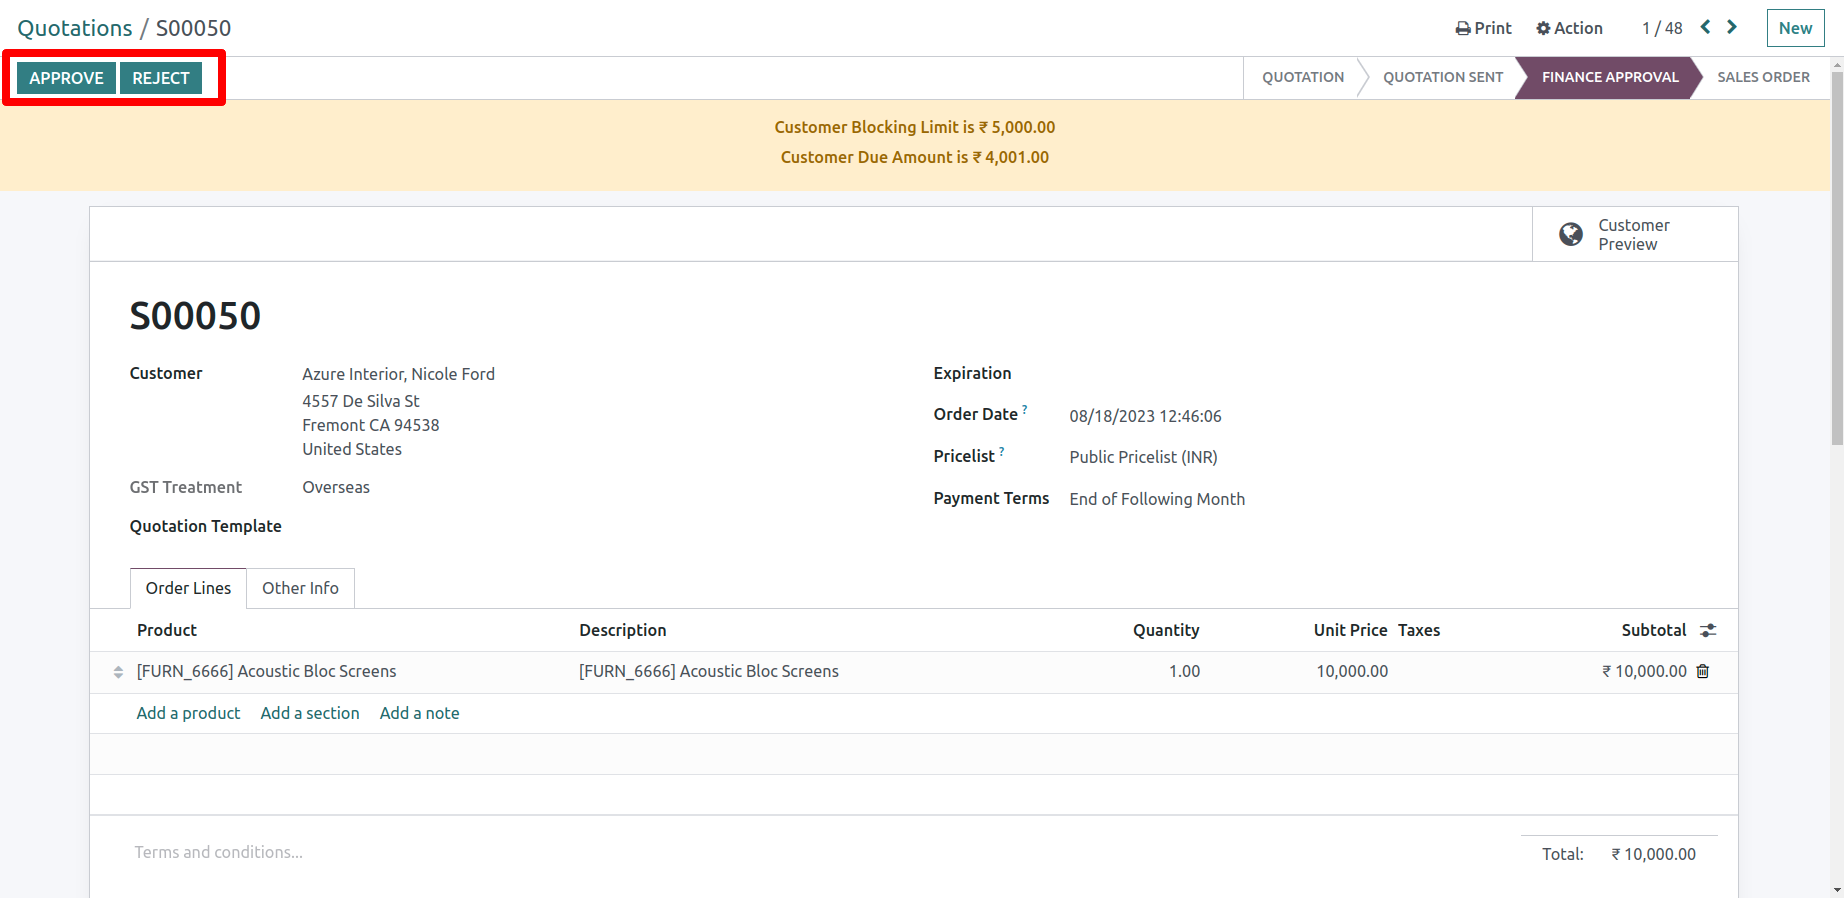The image size is (1844, 898).
Task: Switch to the Other Info tab
Action: pos(300,588)
